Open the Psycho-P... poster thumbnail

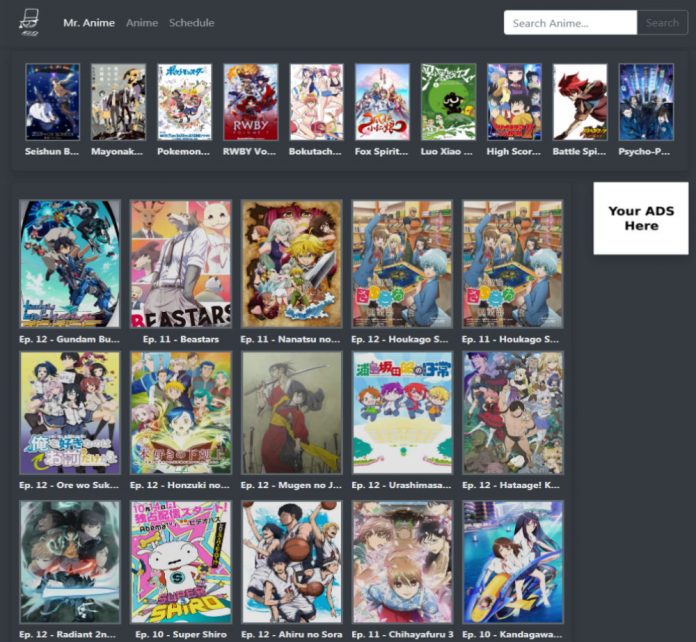pos(646,102)
